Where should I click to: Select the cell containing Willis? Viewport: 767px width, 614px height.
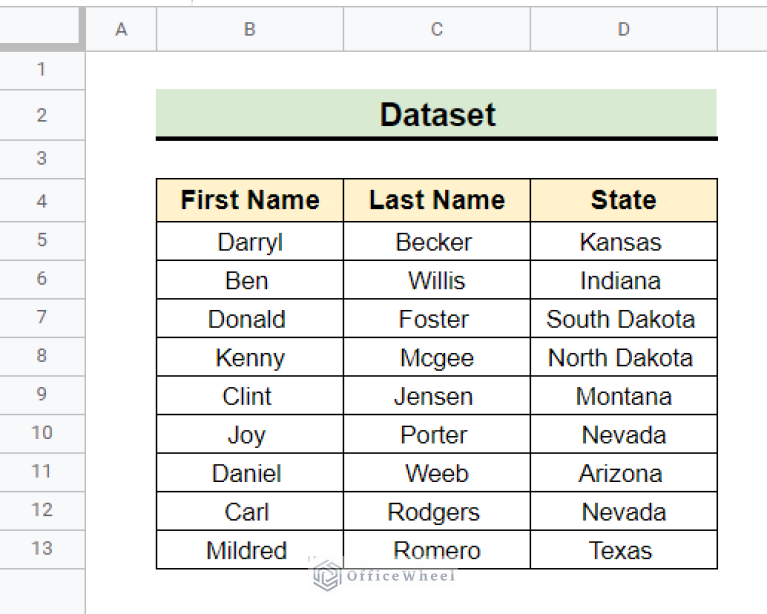[x=437, y=281]
